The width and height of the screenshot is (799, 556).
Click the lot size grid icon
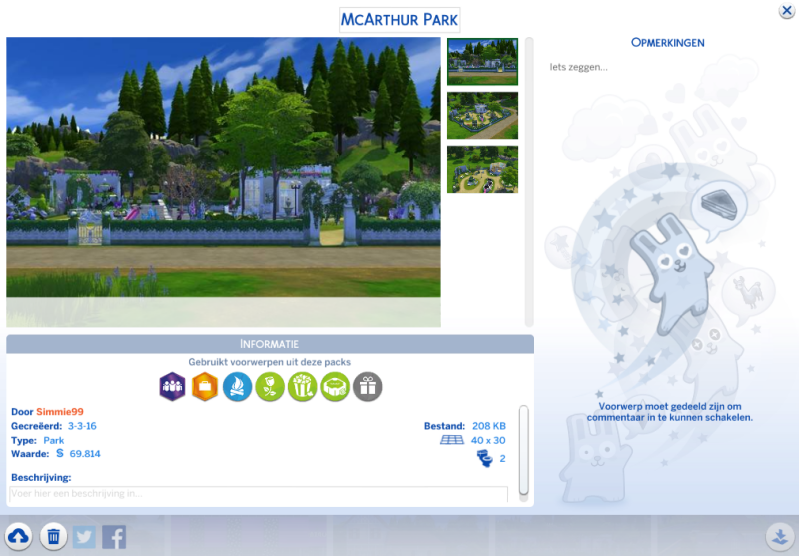452,440
